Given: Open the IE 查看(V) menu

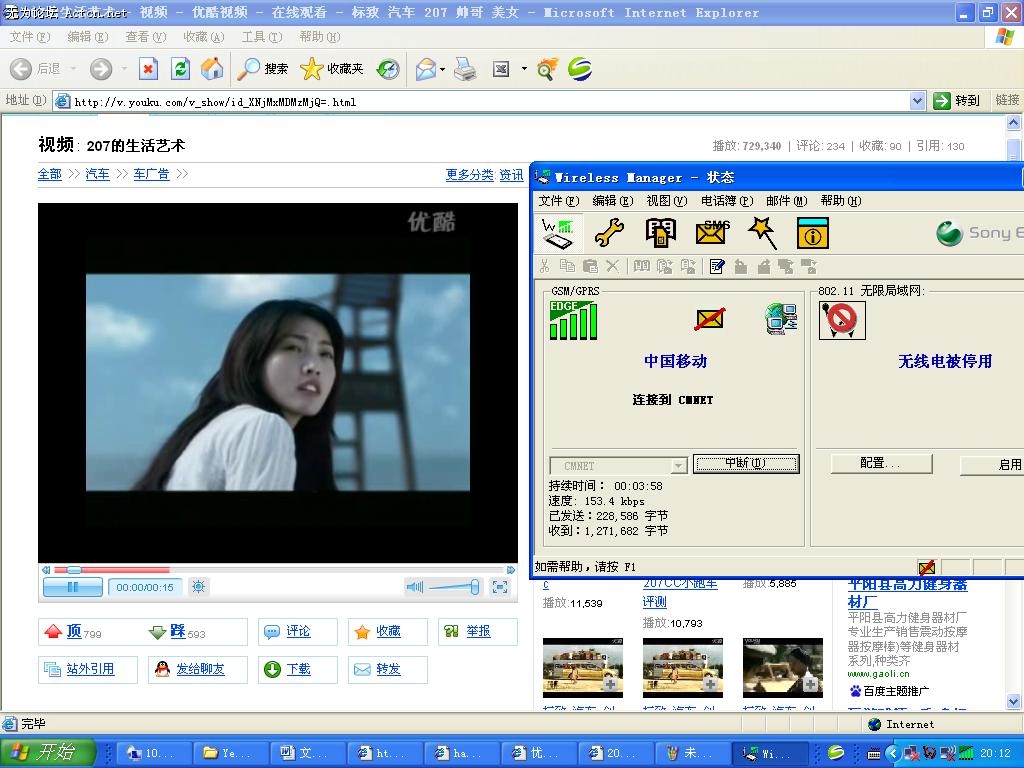Looking at the screenshot, I should [x=146, y=37].
